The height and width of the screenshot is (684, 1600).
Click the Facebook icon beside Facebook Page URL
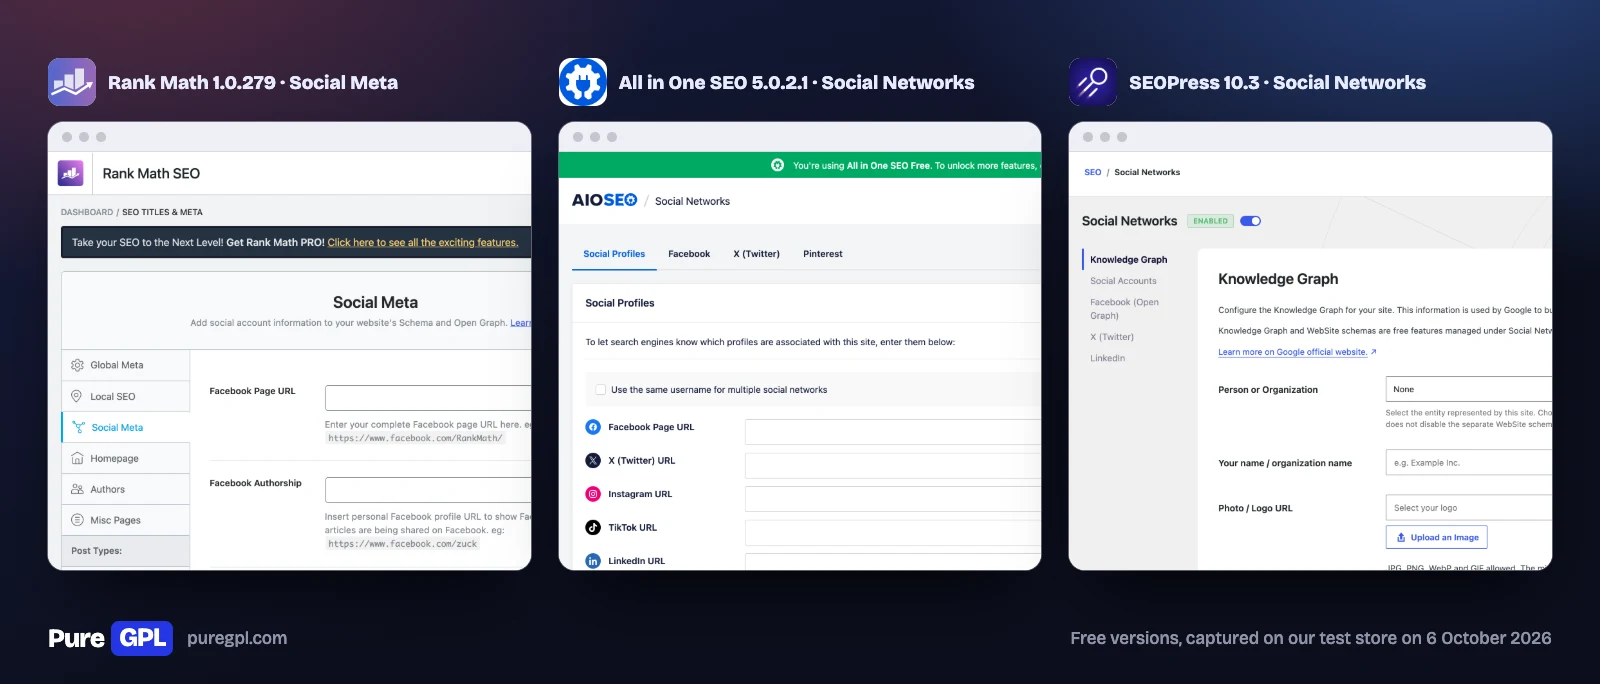point(593,427)
